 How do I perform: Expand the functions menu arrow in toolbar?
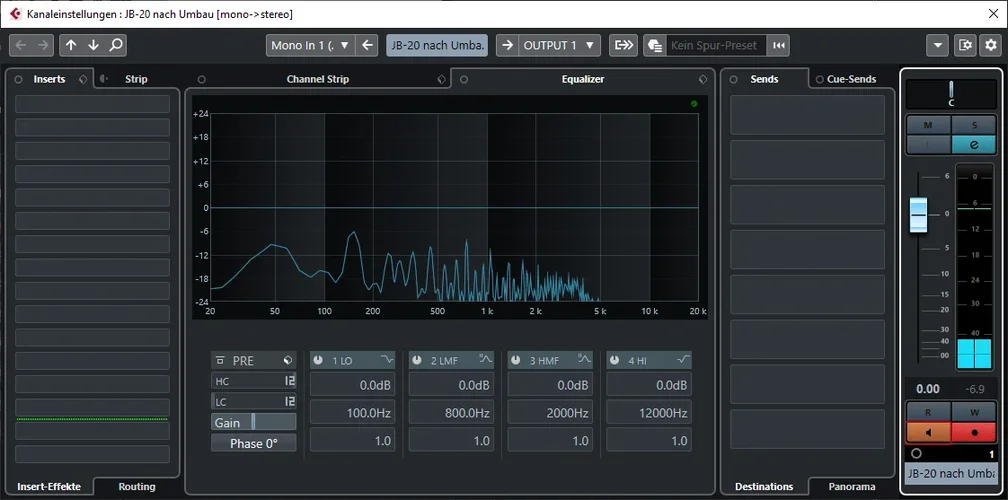click(937, 45)
